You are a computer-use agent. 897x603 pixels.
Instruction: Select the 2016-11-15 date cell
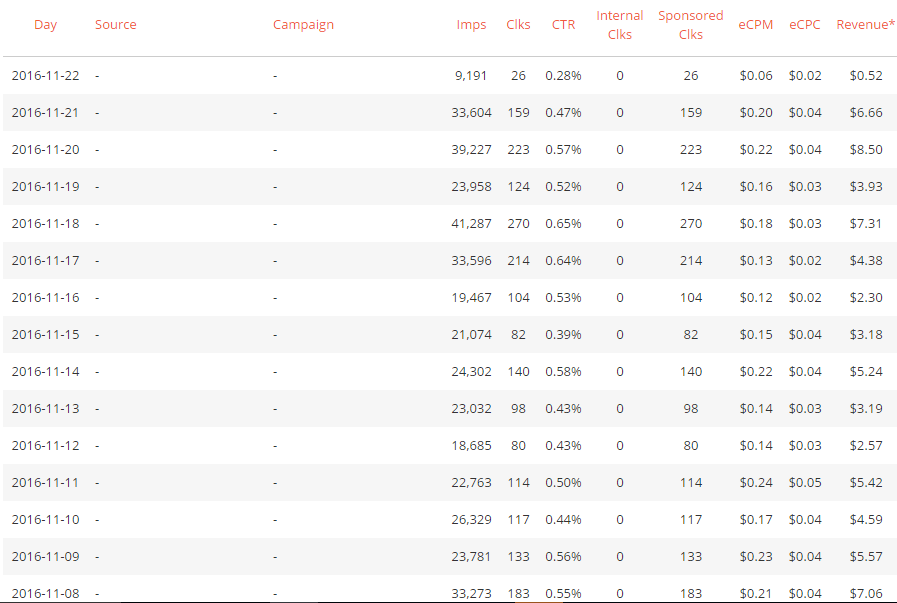click(45, 335)
